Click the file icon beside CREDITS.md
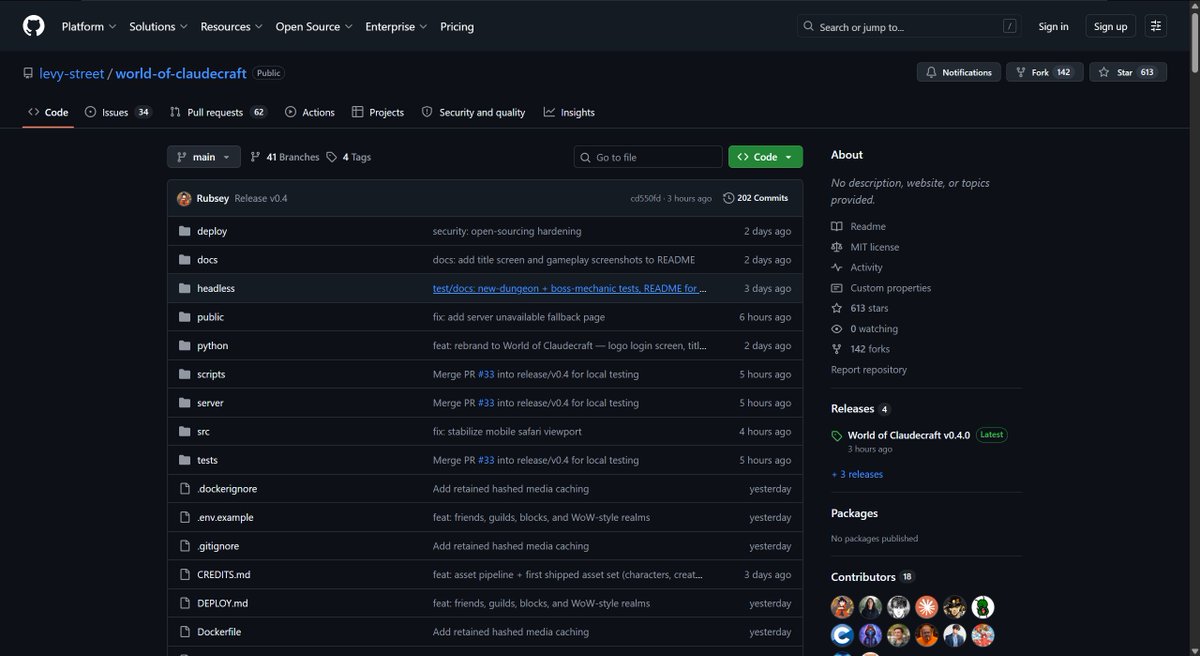This screenshot has height=656, width=1200. click(x=184, y=575)
